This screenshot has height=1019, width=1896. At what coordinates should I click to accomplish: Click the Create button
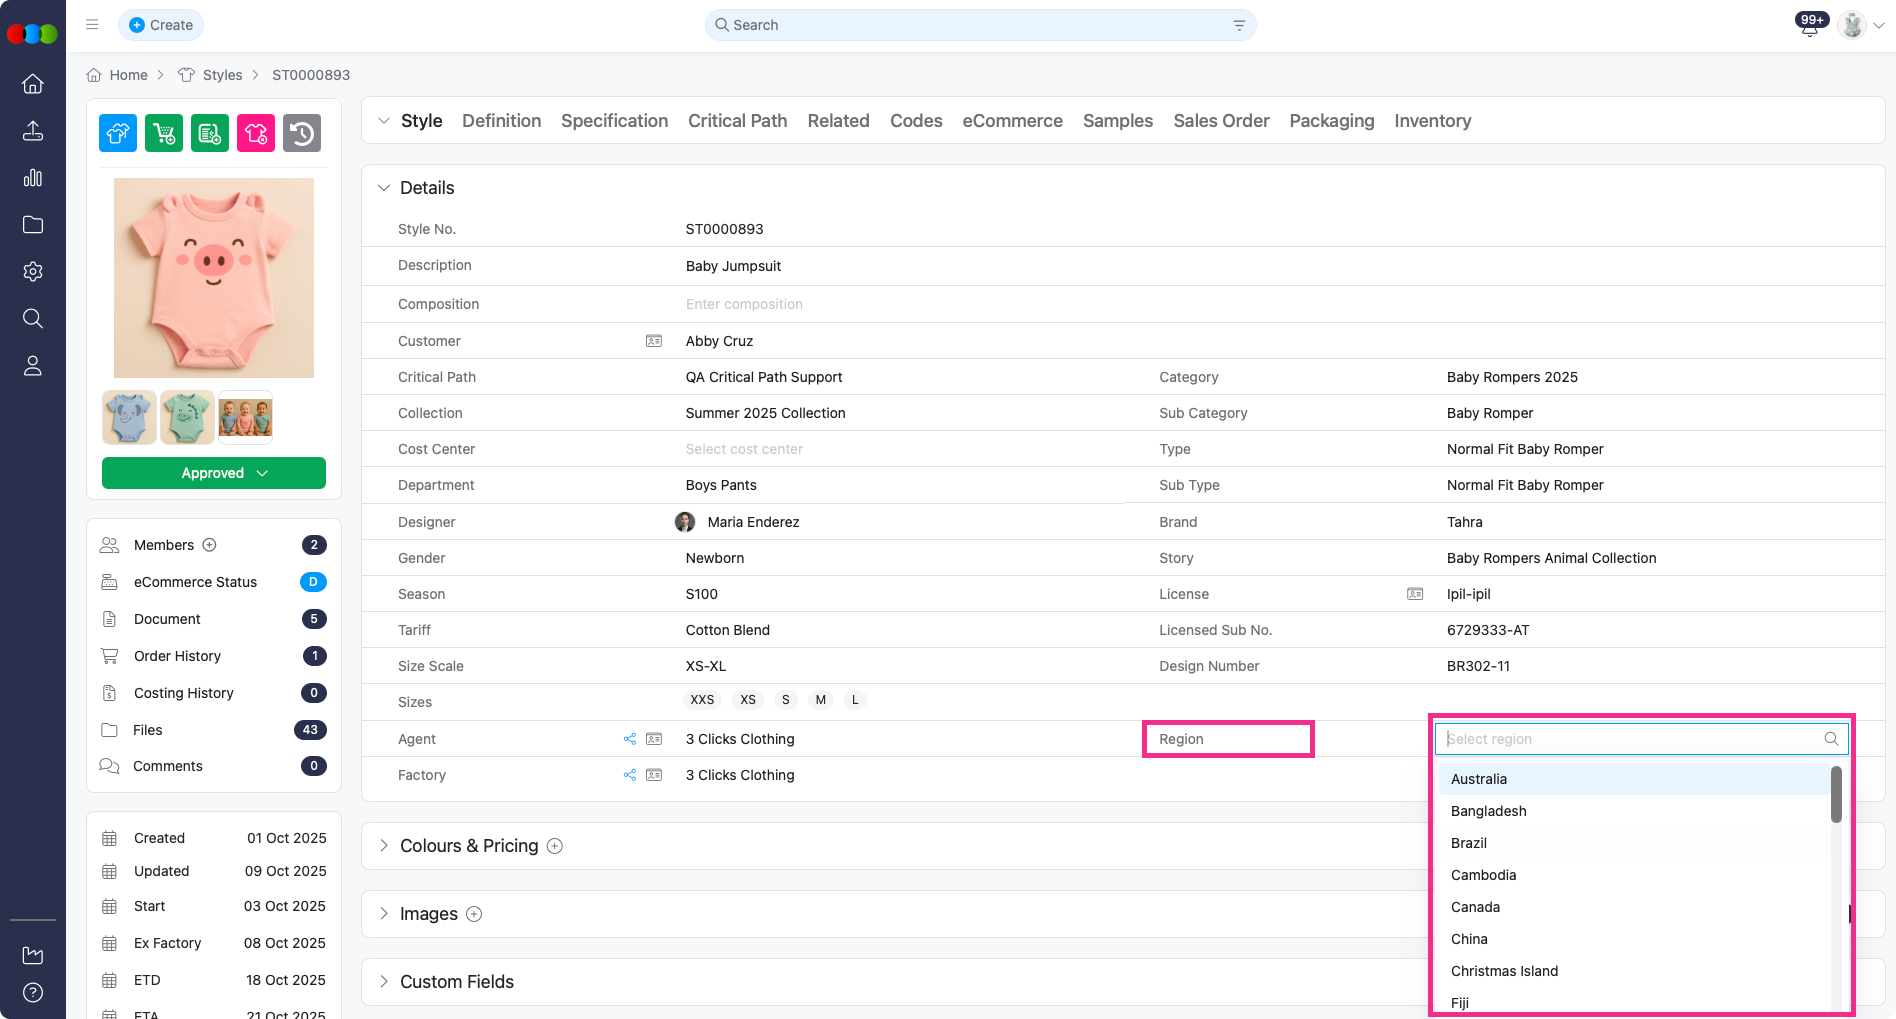click(x=161, y=25)
